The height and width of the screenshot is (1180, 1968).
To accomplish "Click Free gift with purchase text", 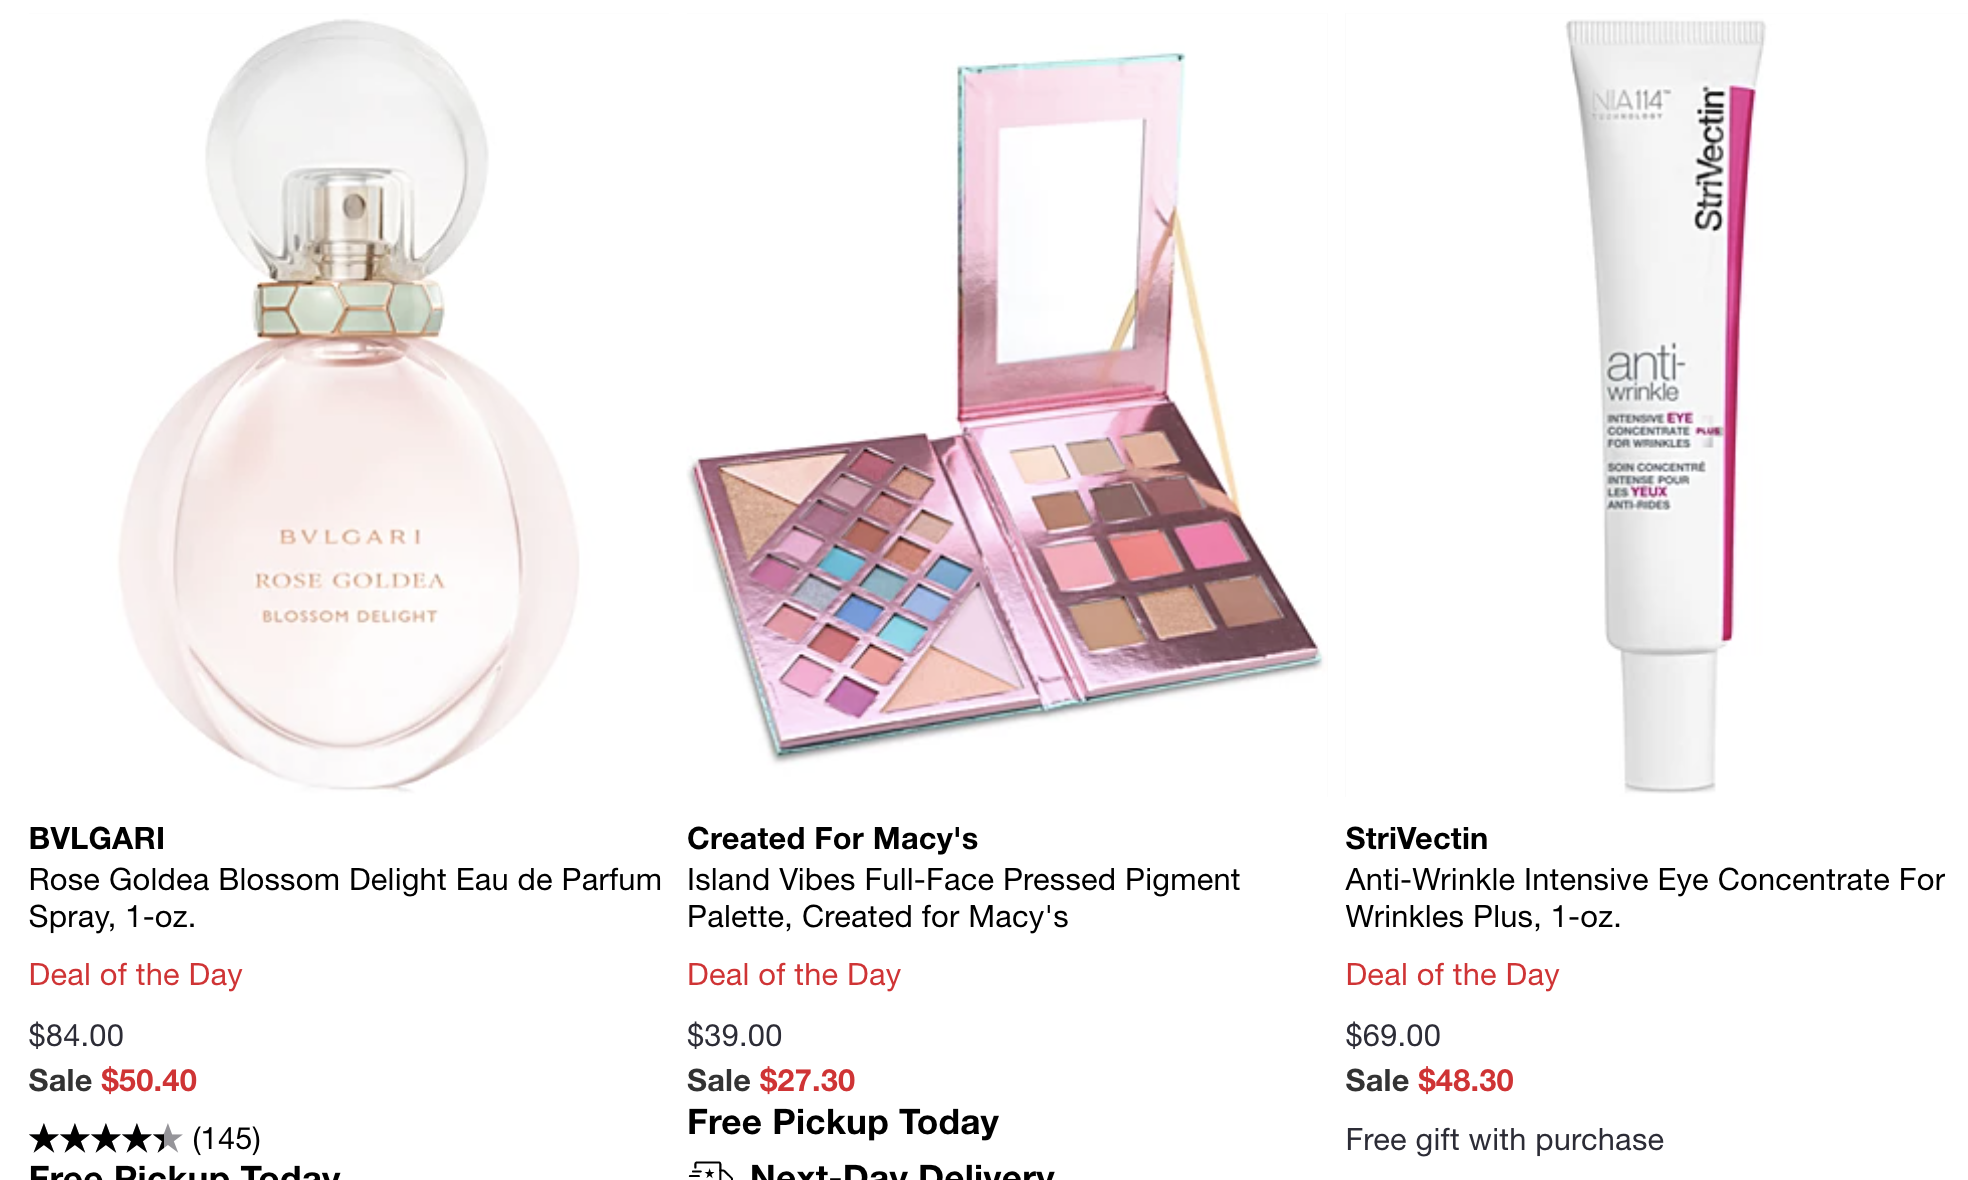I will tap(1504, 1139).
